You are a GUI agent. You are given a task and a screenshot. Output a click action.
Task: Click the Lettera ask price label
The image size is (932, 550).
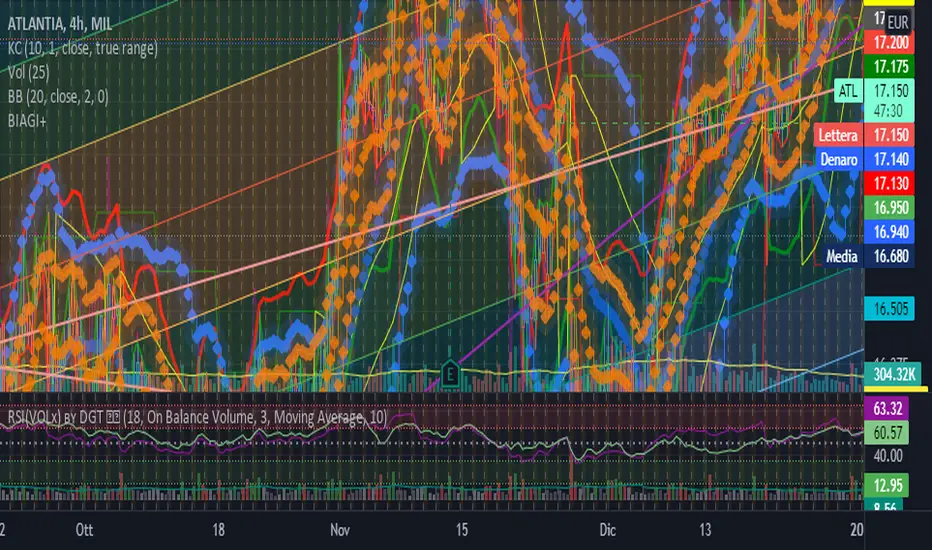pyautogui.click(x=837, y=136)
